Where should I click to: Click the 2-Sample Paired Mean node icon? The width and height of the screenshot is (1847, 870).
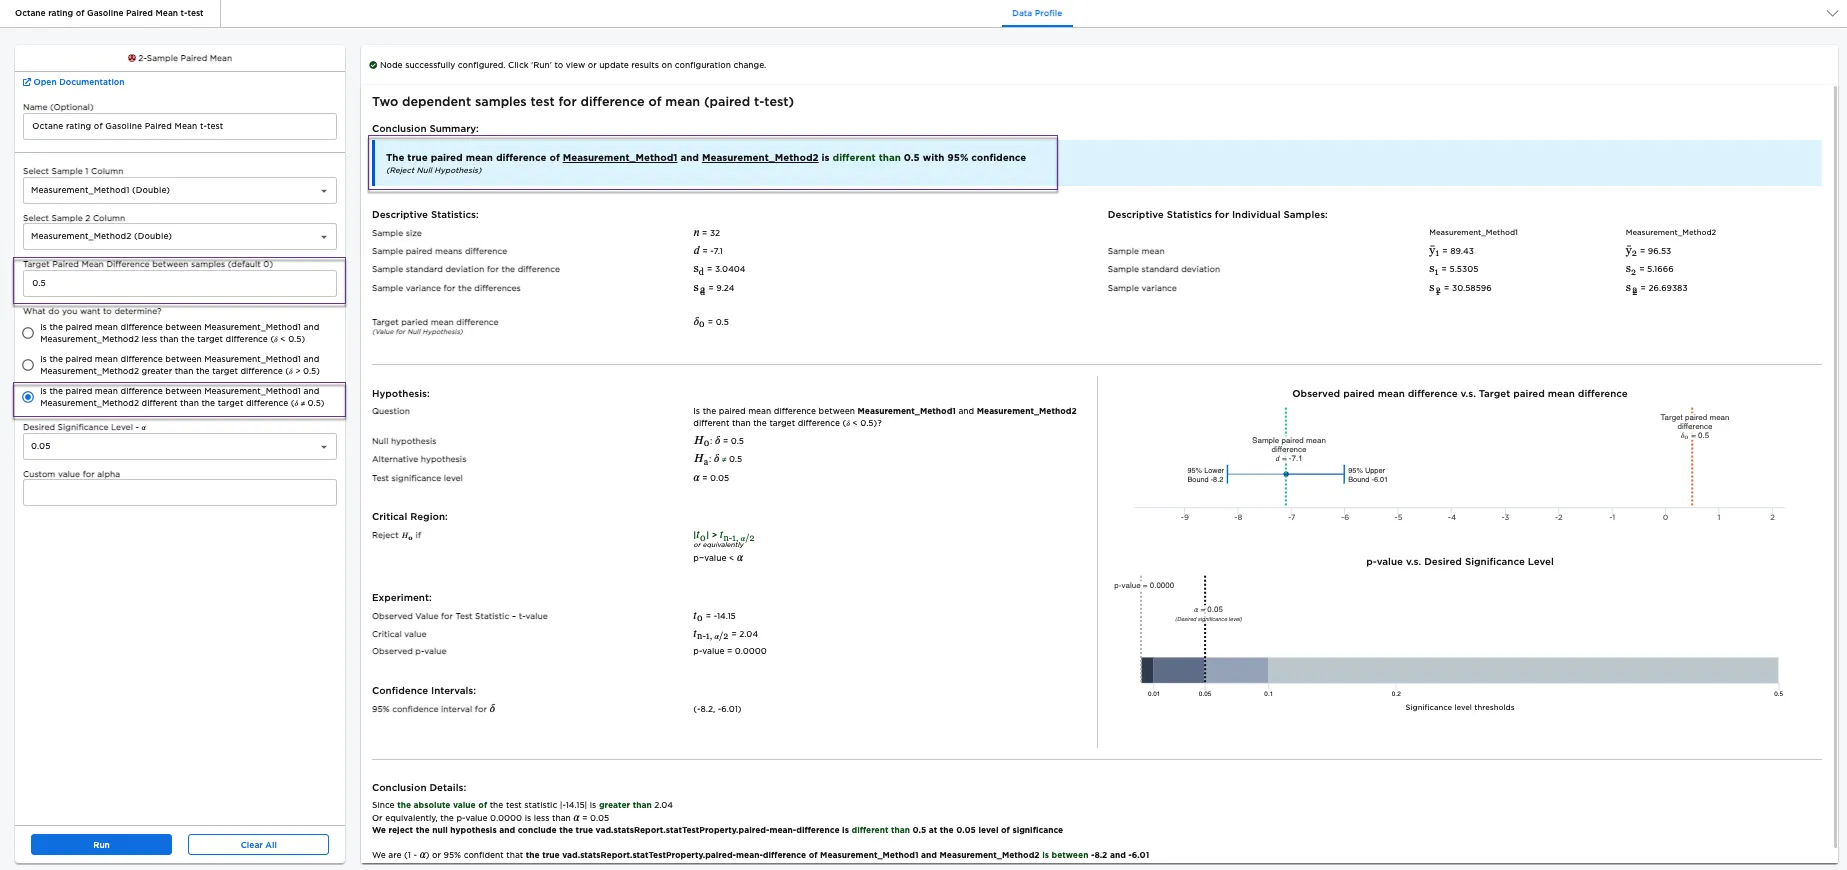pos(132,58)
